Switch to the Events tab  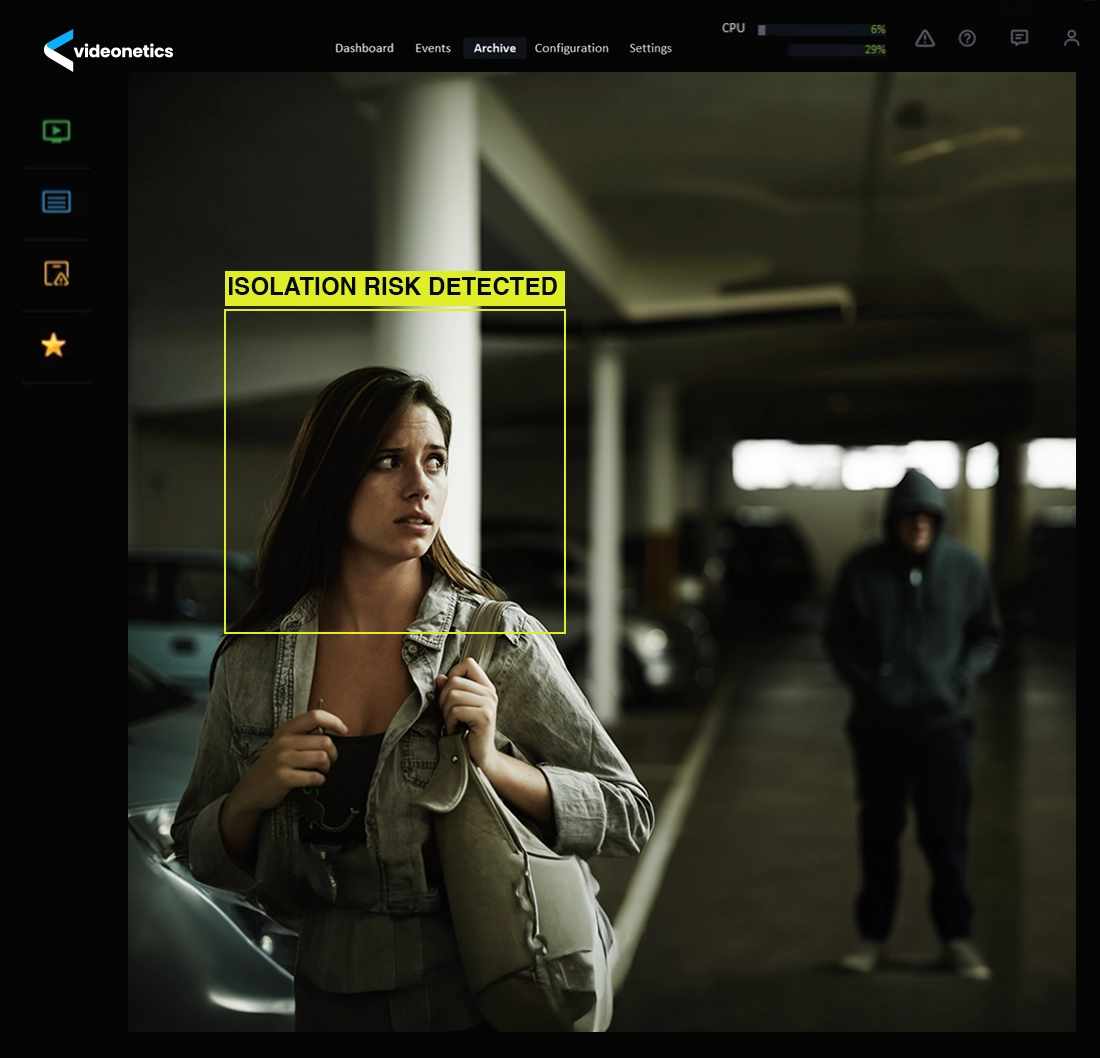click(x=433, y=48)
